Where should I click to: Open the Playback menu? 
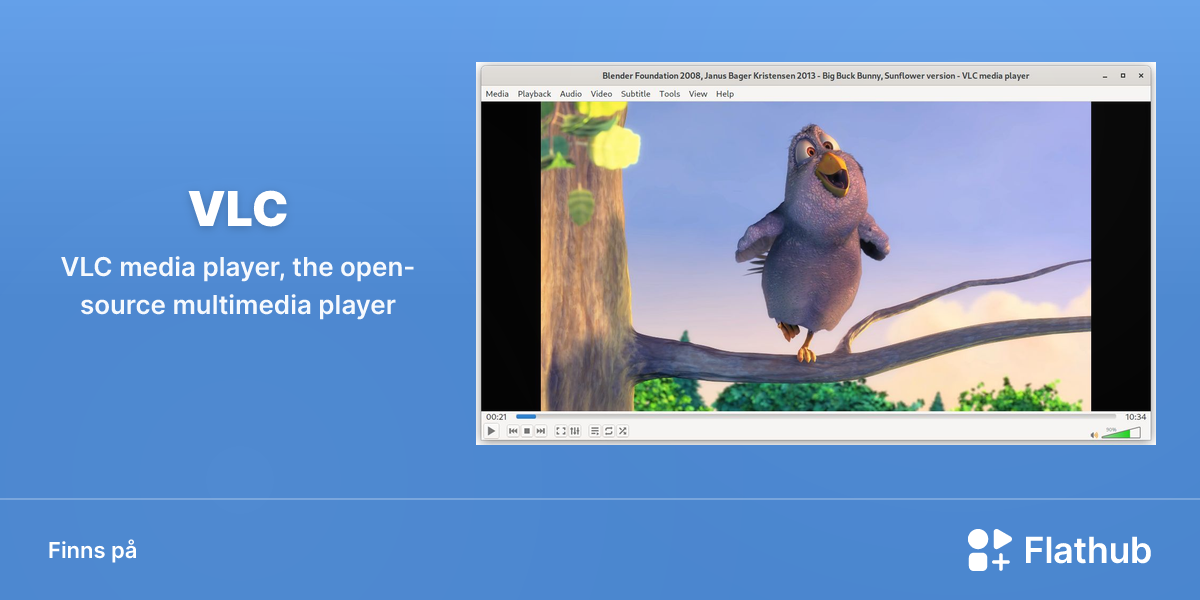534,94
